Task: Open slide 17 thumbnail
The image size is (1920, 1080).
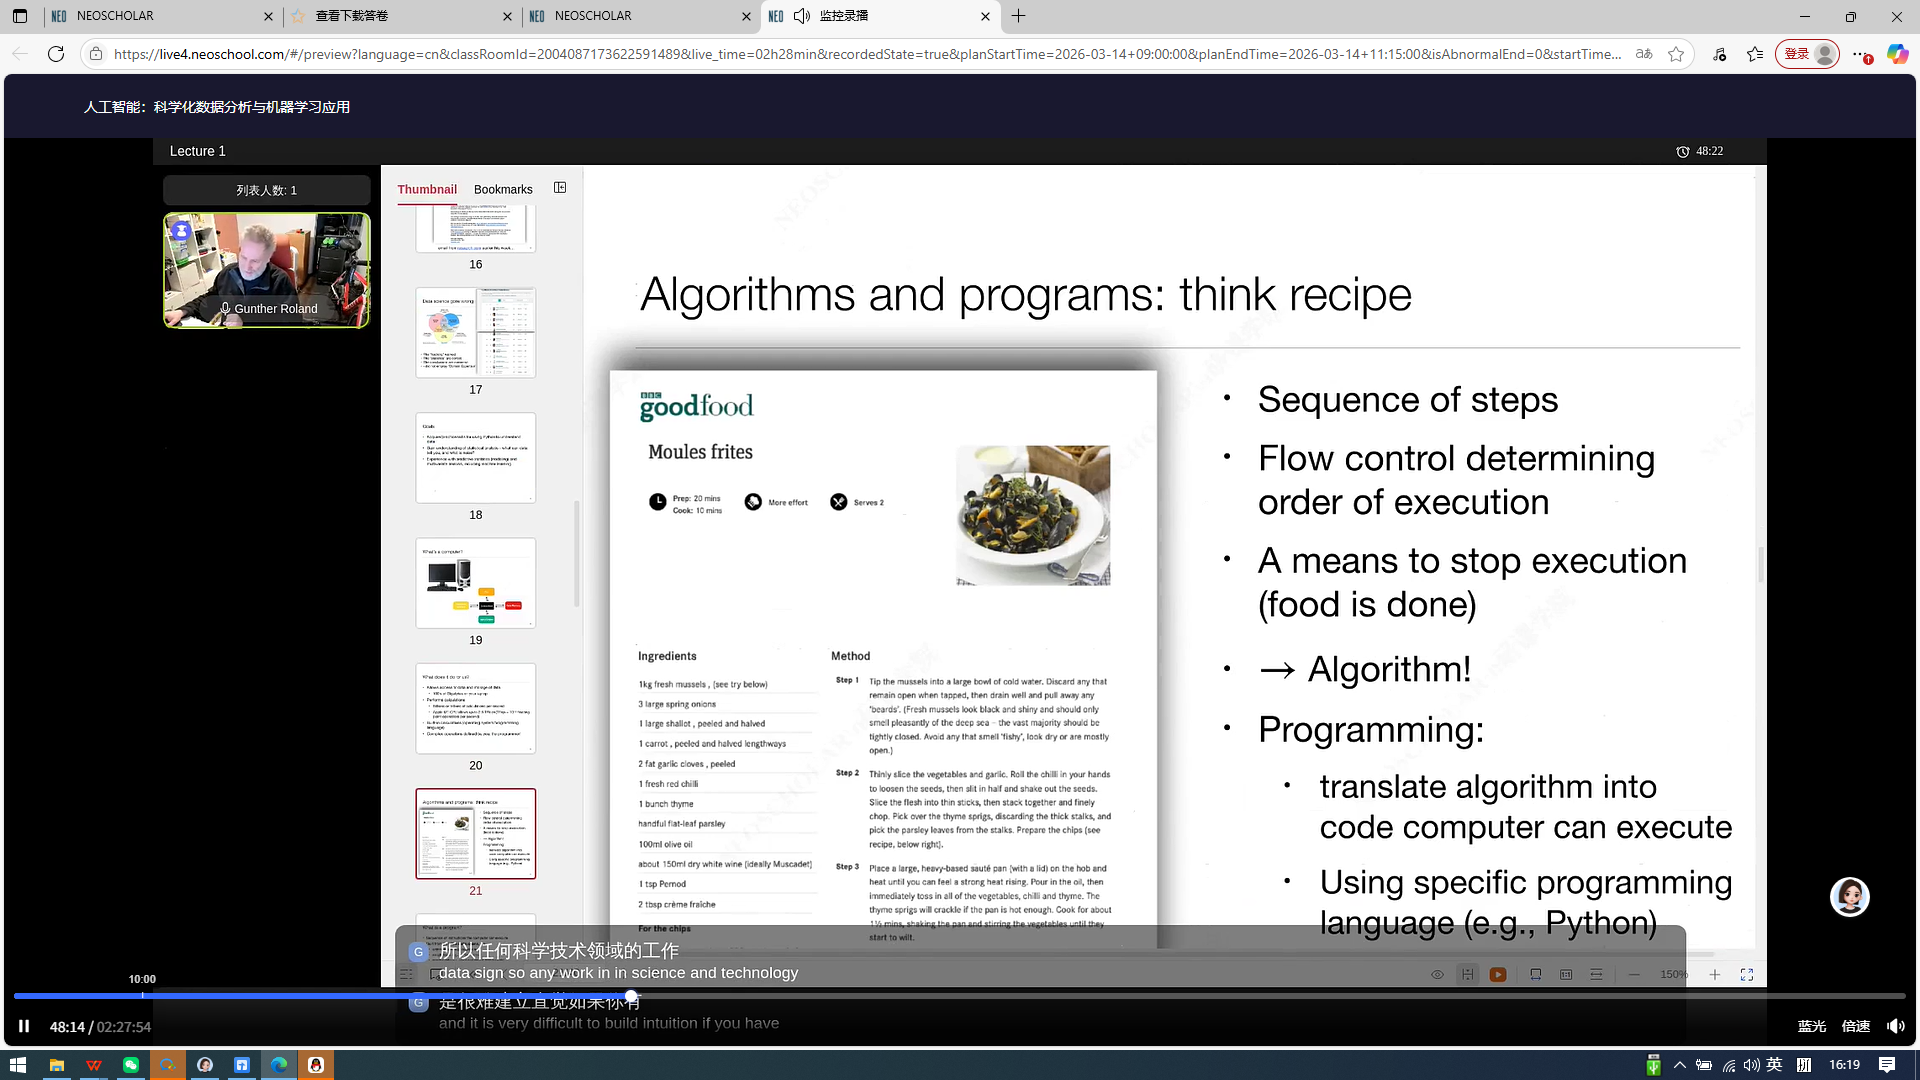Action: (x=476, y=333)
